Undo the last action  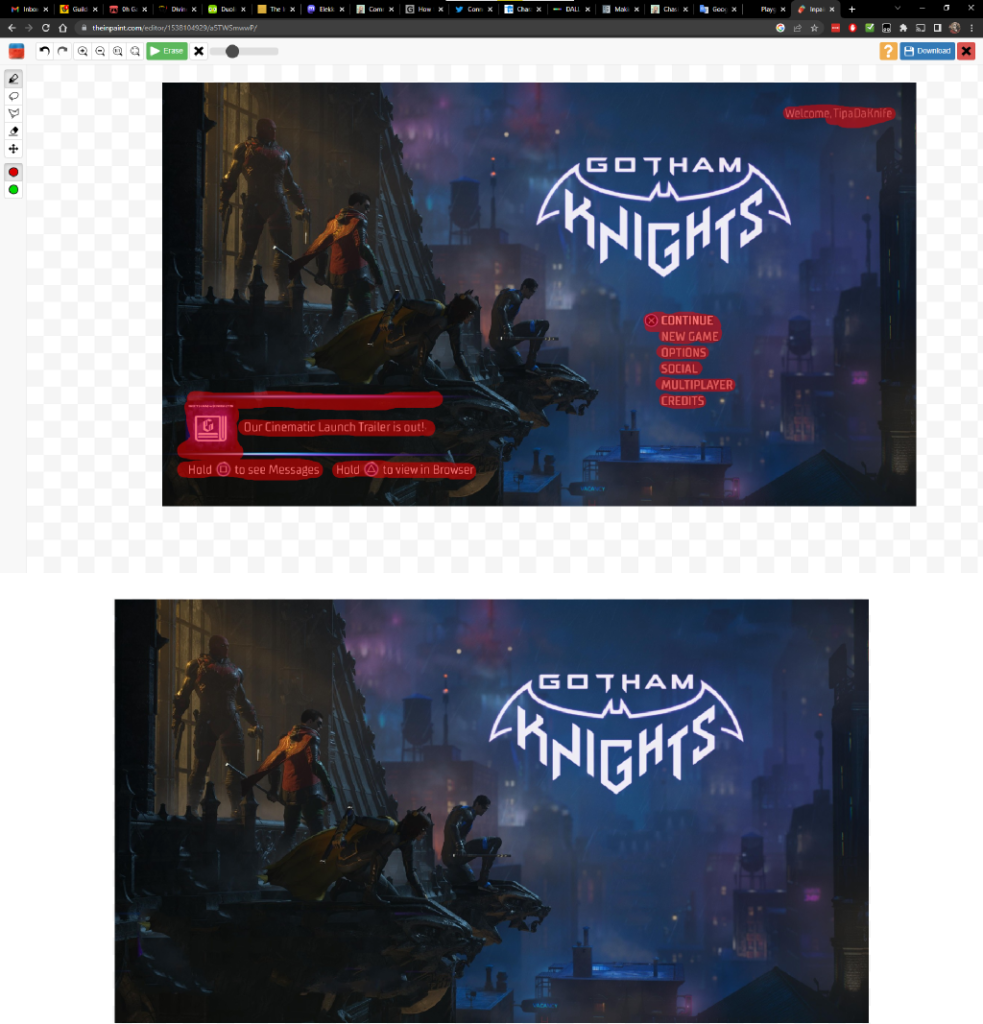(x=44, y=51)
